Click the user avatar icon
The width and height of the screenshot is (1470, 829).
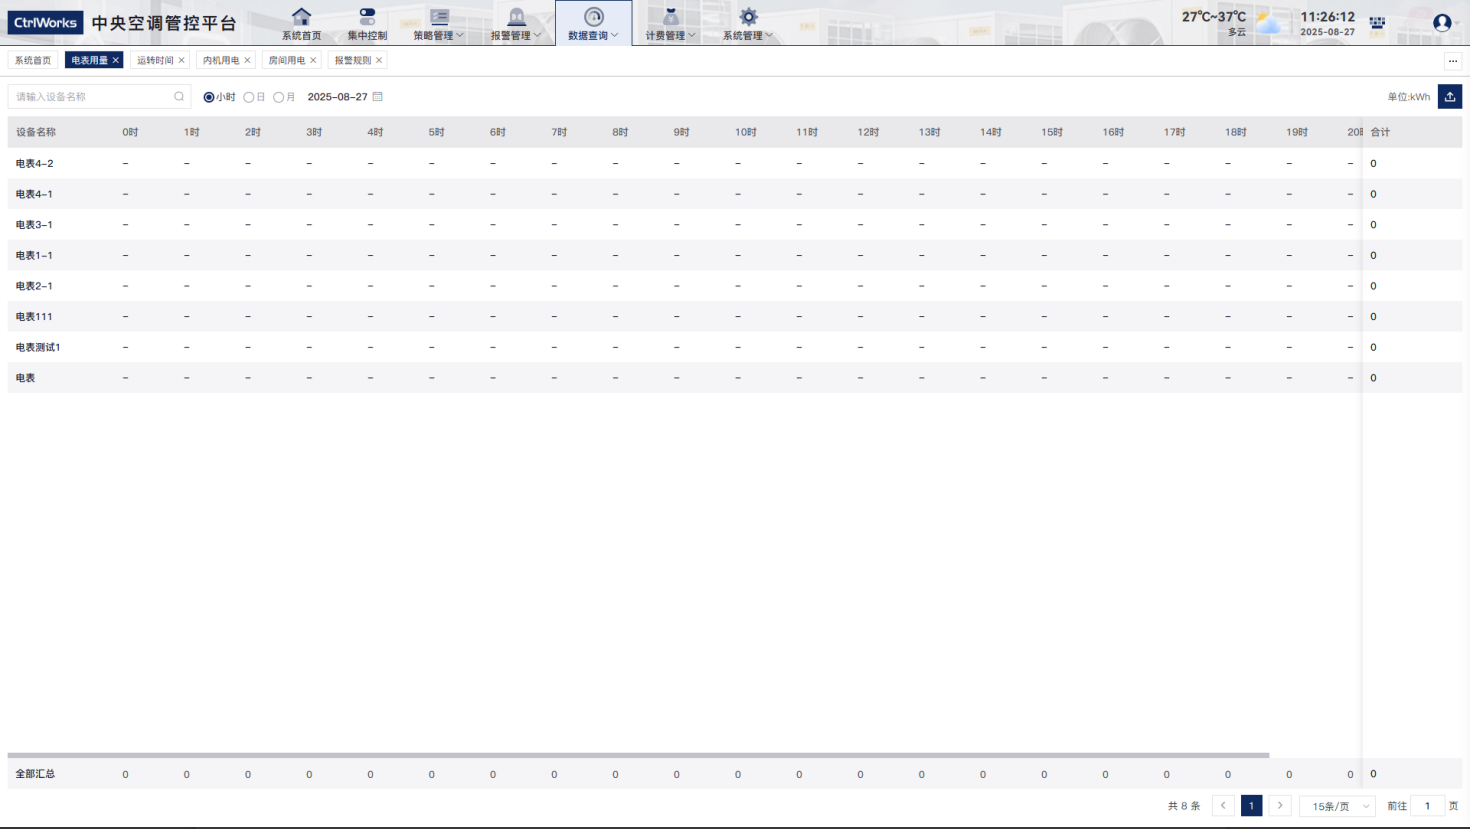(1442, 23)
